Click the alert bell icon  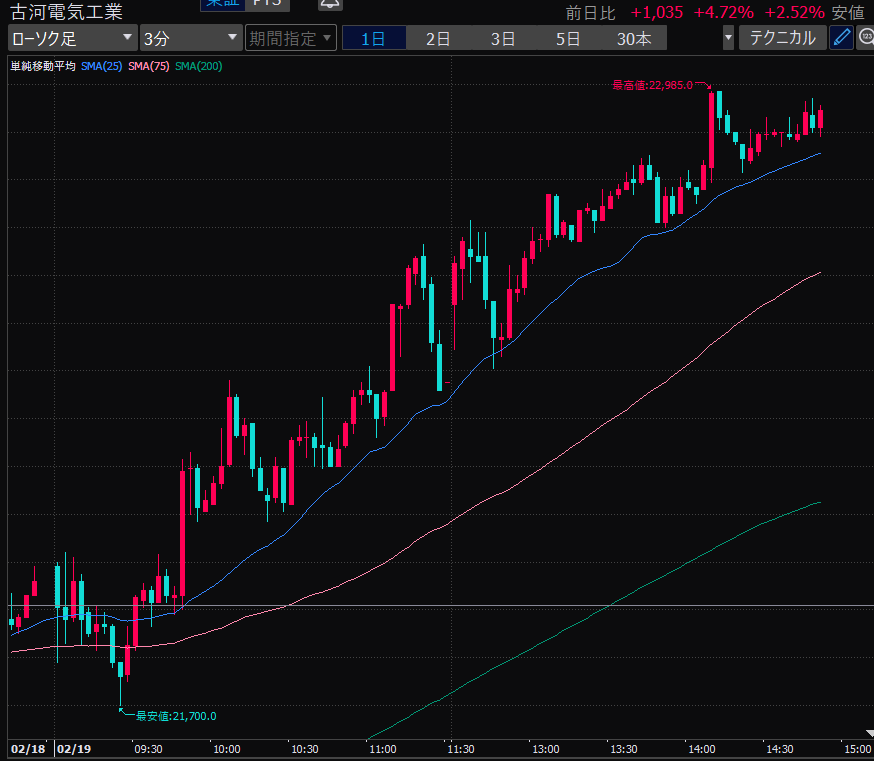coord(330,4)
